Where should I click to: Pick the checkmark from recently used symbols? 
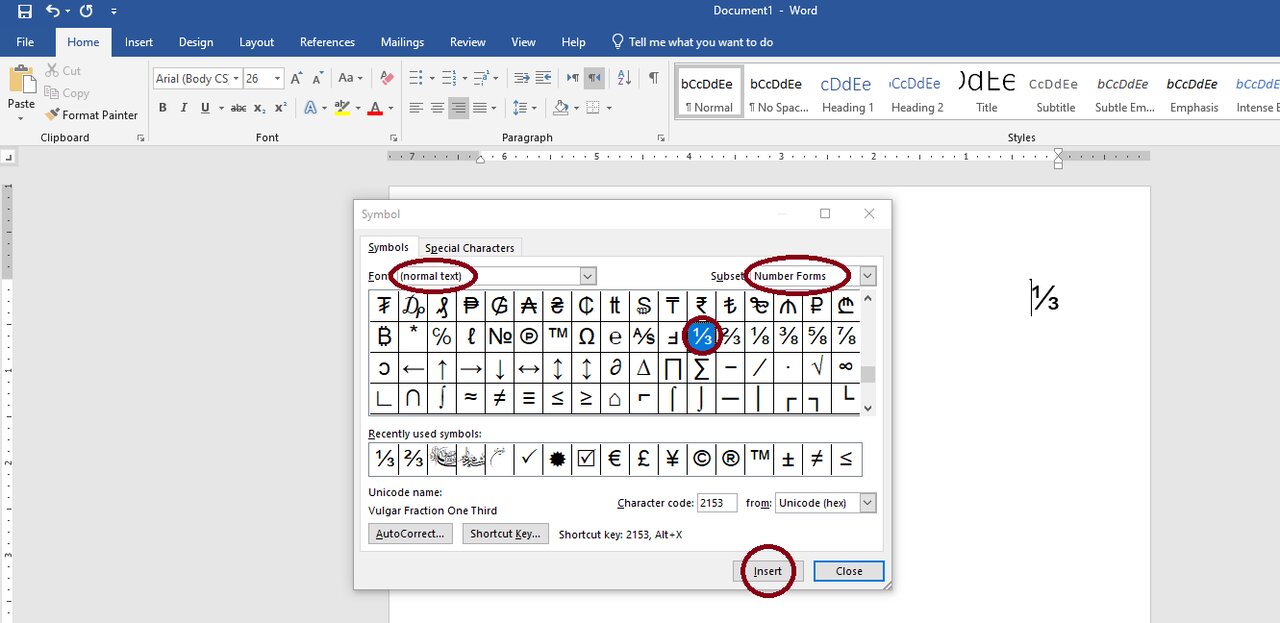coord(528,459)
